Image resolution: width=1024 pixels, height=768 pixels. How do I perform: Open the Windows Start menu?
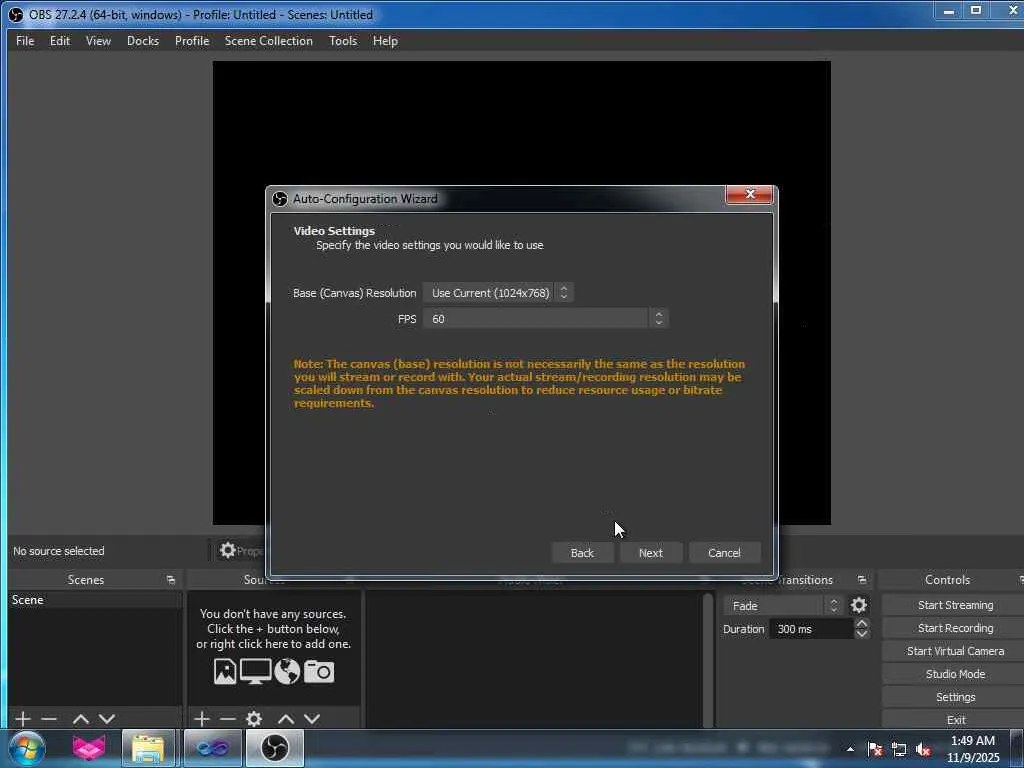pos(27,748)
